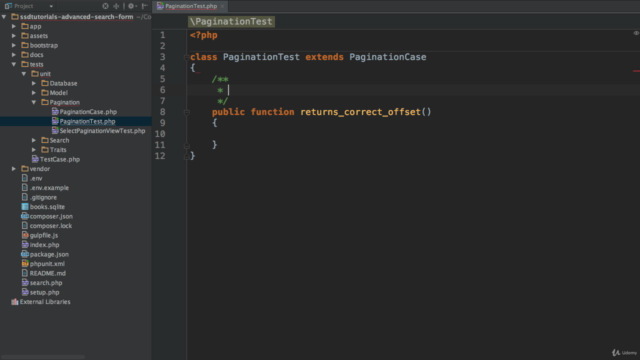Click the setup.php file icon
640x360 pixels.
point(25,292)
